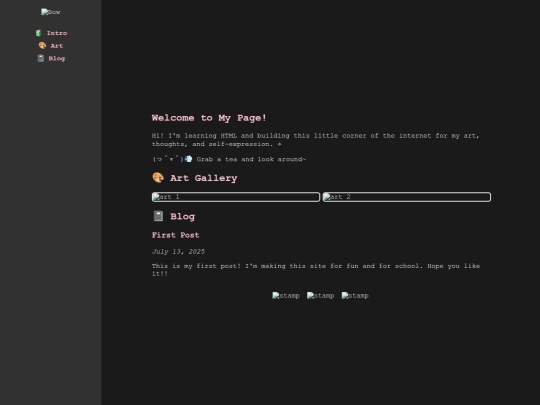Click the This is my first post paragraph
The image size is (540, 405).
[316, 270]
